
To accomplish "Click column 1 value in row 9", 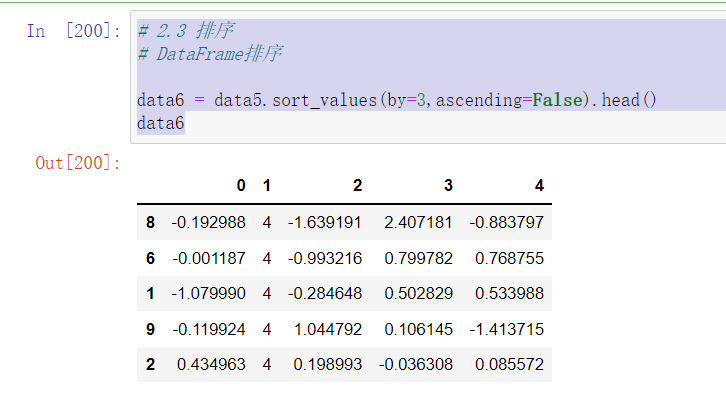I will [267, 329].
